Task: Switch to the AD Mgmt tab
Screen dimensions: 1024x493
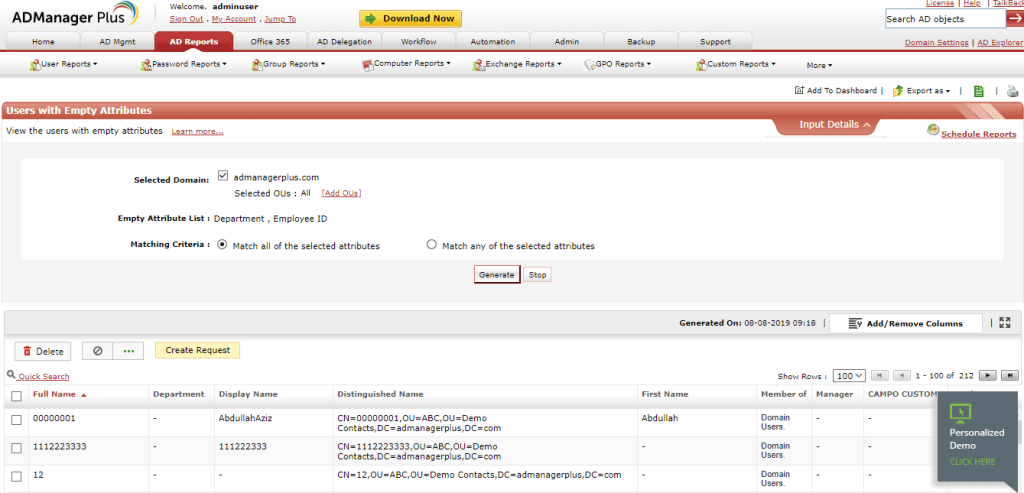Action: [x=118, y=42]
